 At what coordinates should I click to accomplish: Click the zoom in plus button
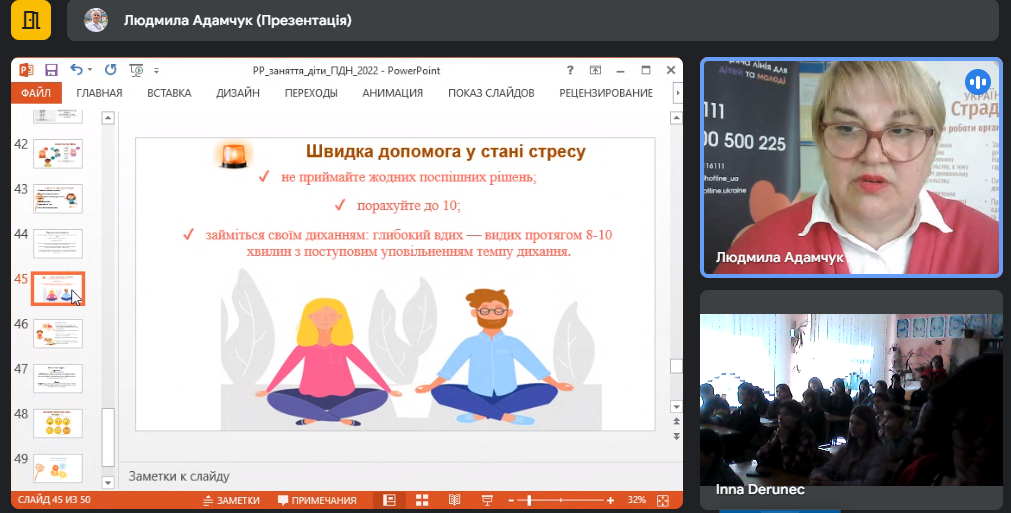click(611, 500)
